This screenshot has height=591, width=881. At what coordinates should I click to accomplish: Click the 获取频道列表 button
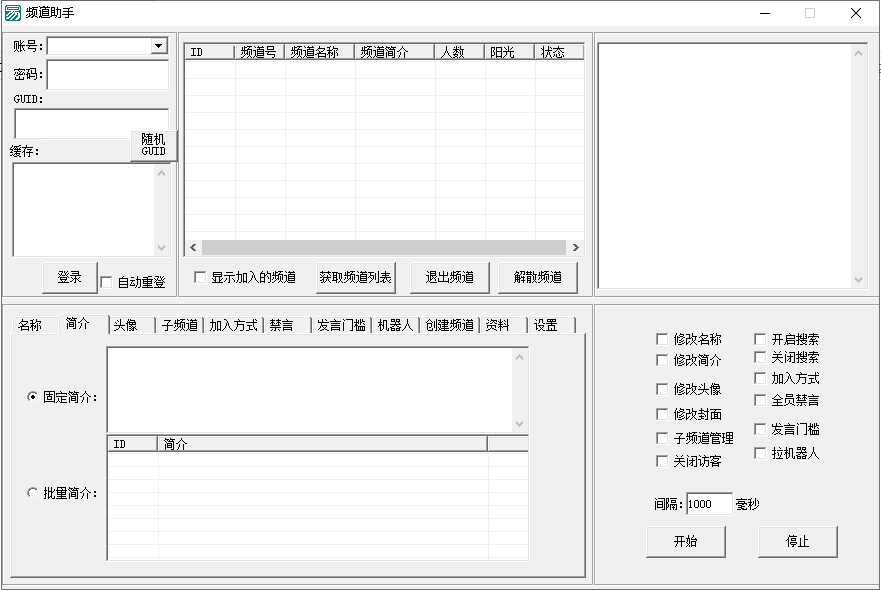[x=355, y=277]
